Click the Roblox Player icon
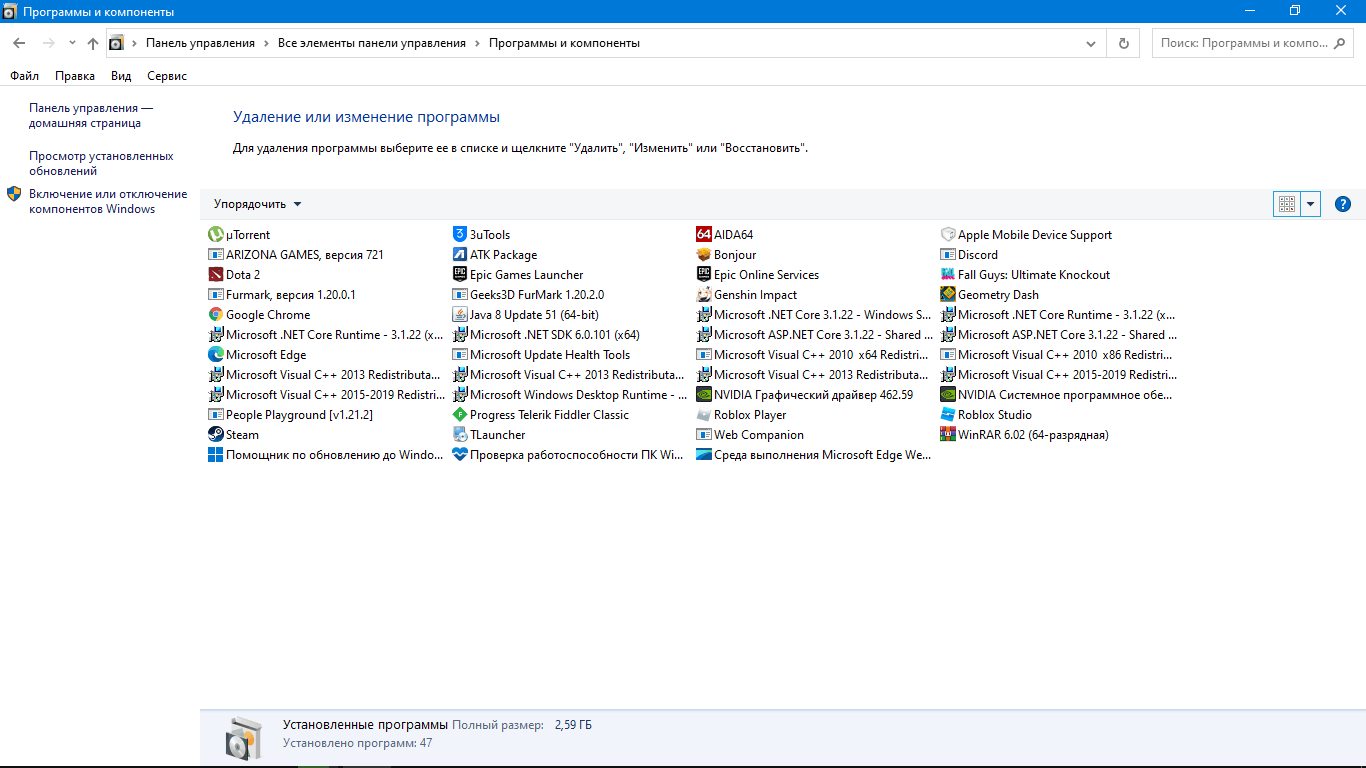Screen dimensions: 1366x768 704,415
